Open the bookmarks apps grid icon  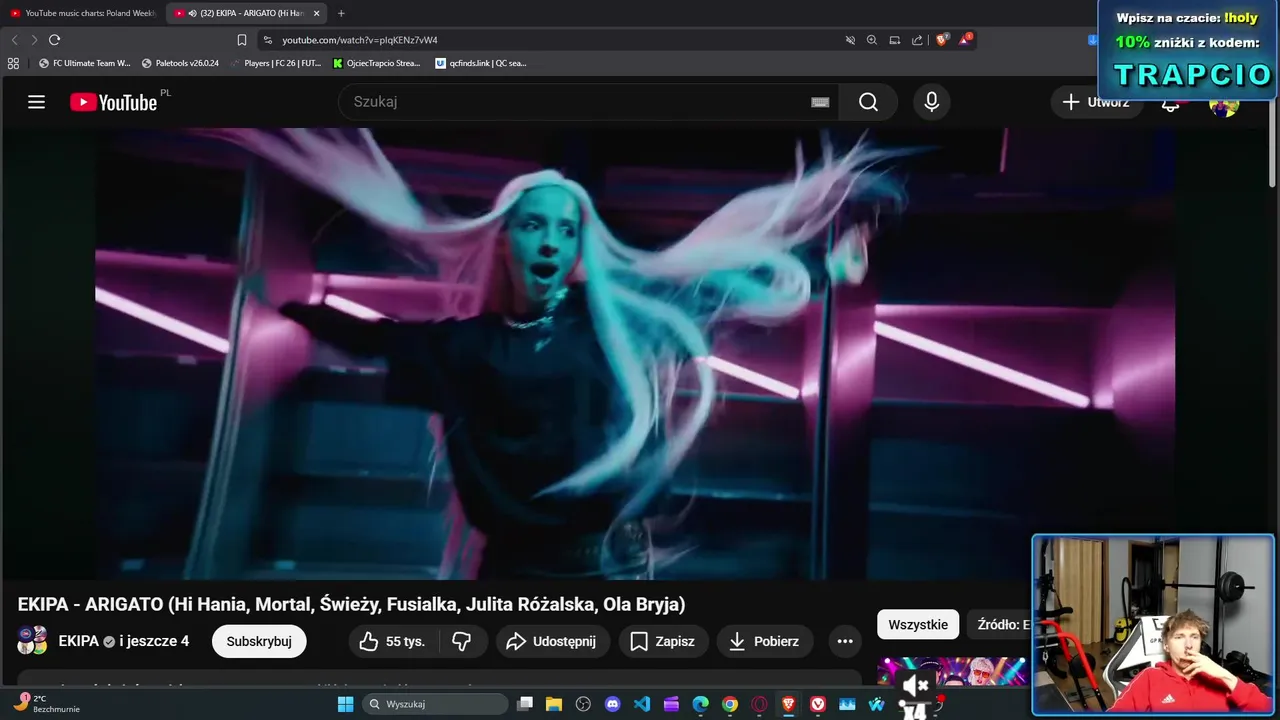click(x=13, y=63)
